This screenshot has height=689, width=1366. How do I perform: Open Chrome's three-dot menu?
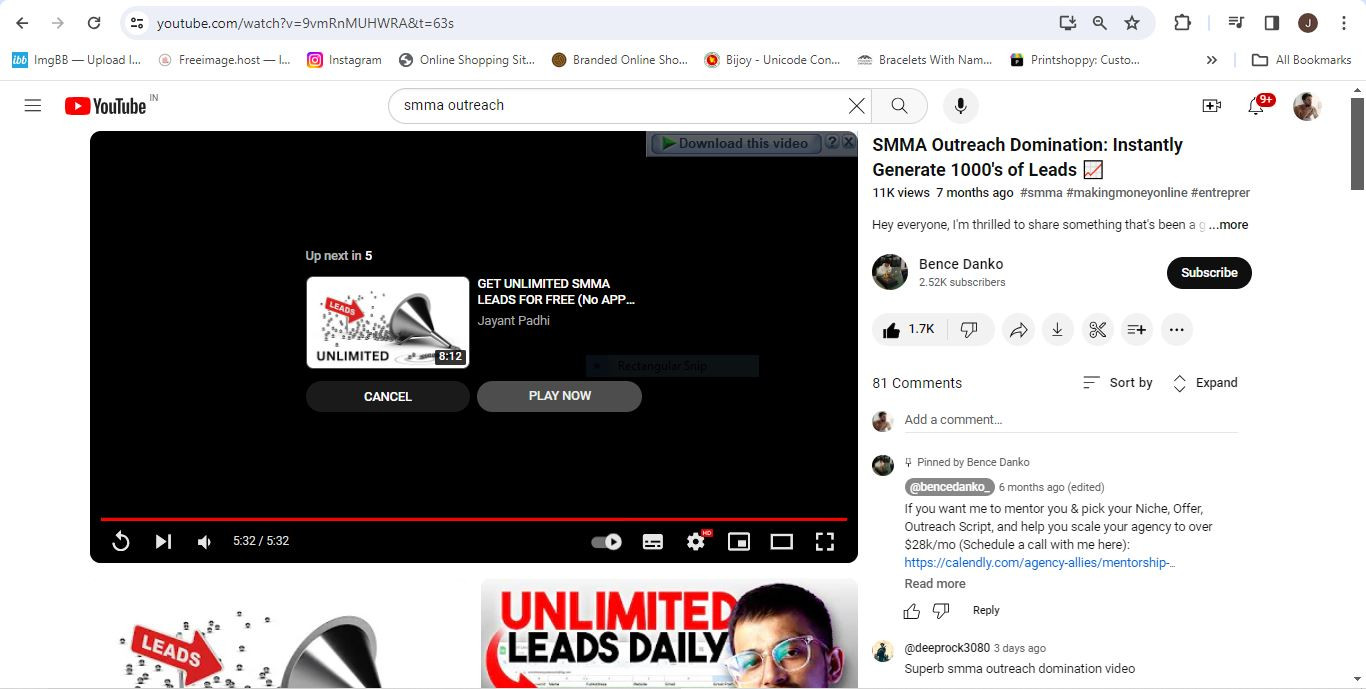point(1344,23)
